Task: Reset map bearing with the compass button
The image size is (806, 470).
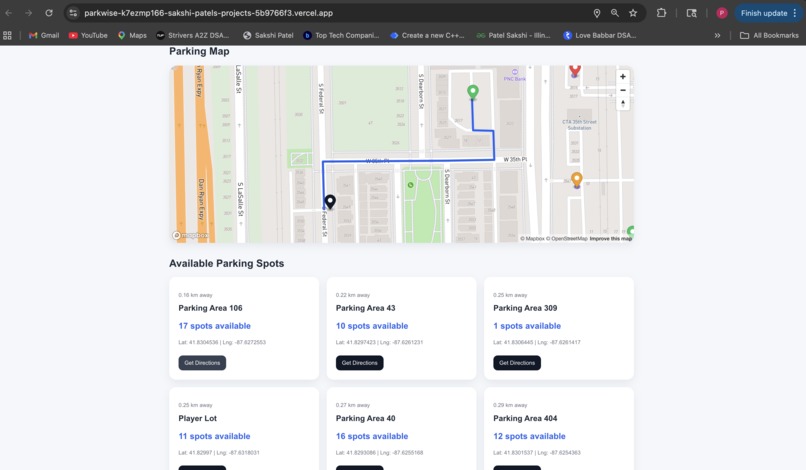Action: point(622,103)
